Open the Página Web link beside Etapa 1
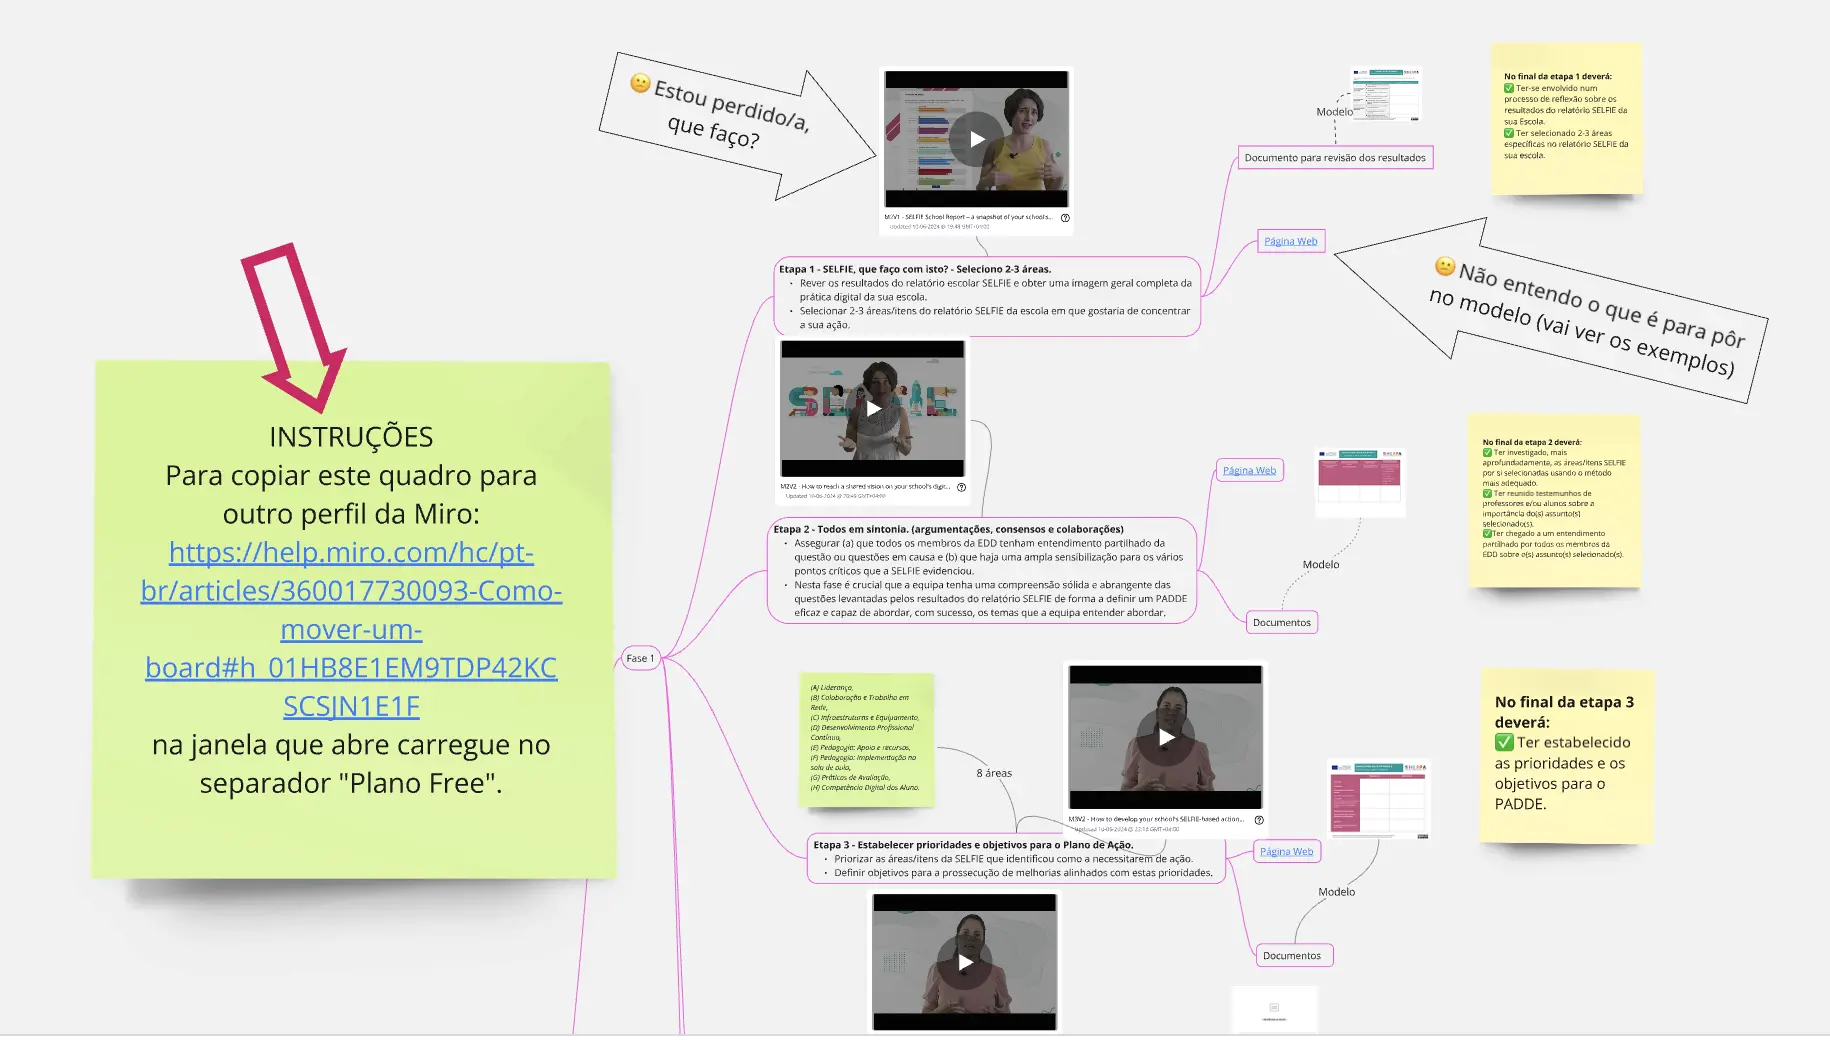The image size is (1830, 1040). (x=1290, y=241)
